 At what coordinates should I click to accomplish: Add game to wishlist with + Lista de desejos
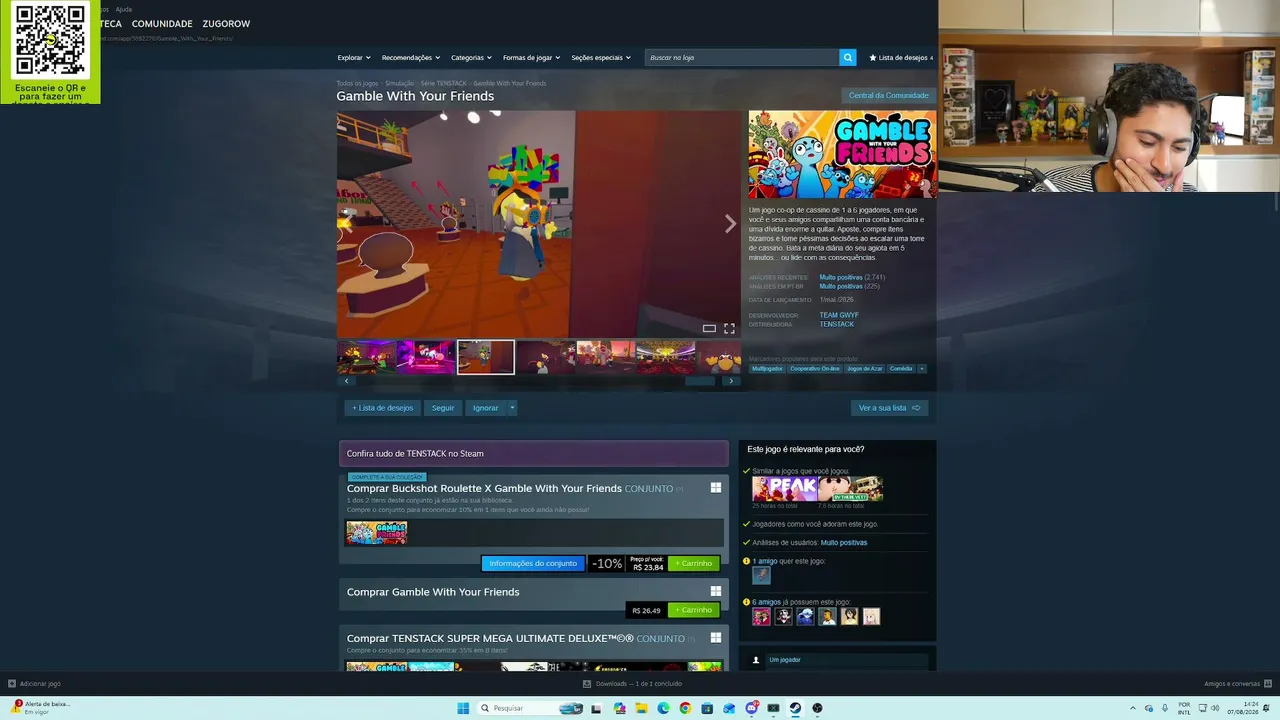pyautogui.click(x=382, y=408)
